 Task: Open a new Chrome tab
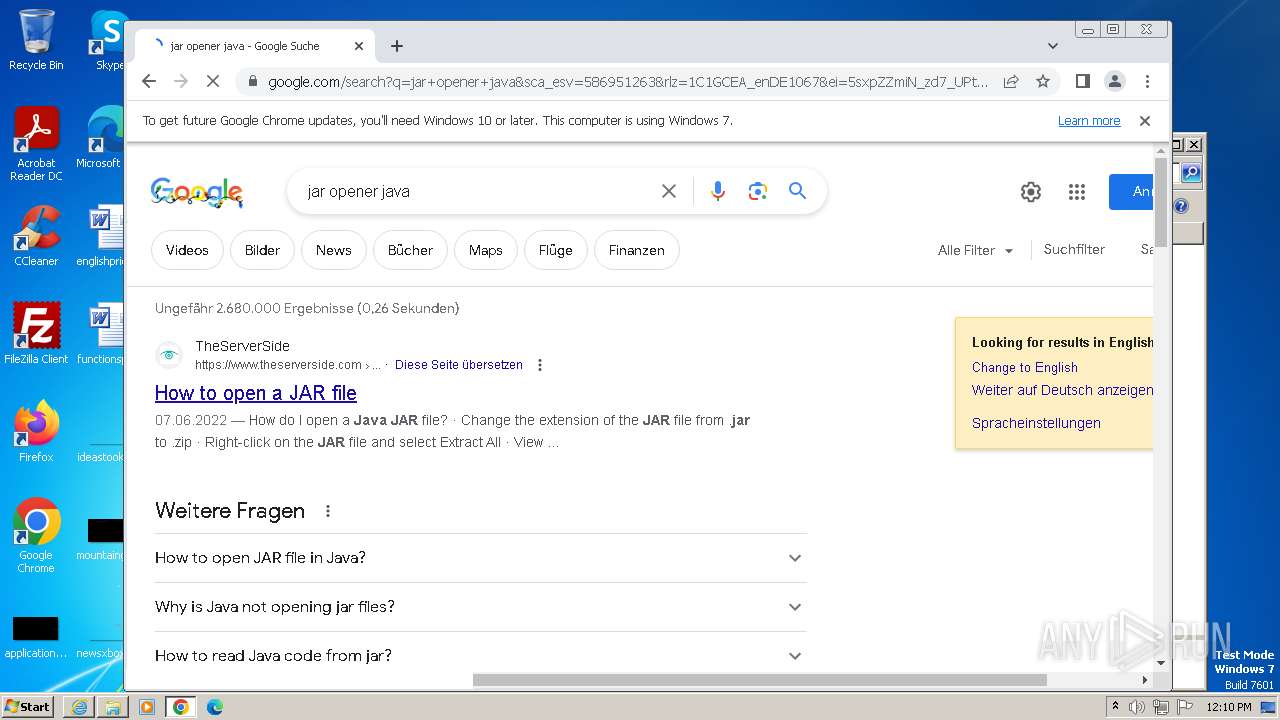pyautogui.click(x=397, y=46)
